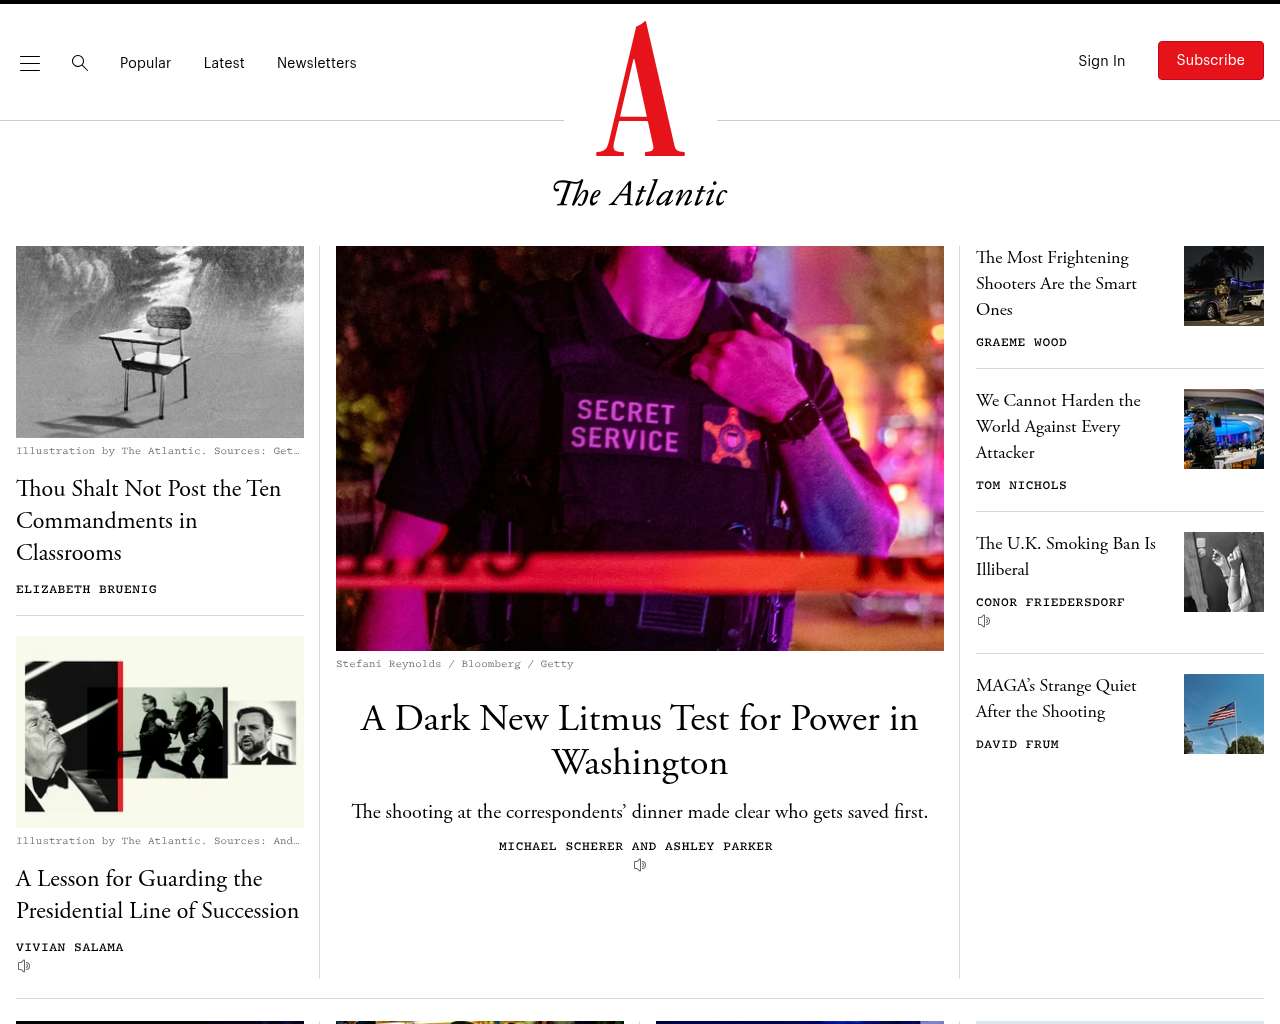View author Tom Nichols's page
Image resolution: width=1280 pixels, height=1024 pixels.
pyautogui.click(x=1021, y=485)
